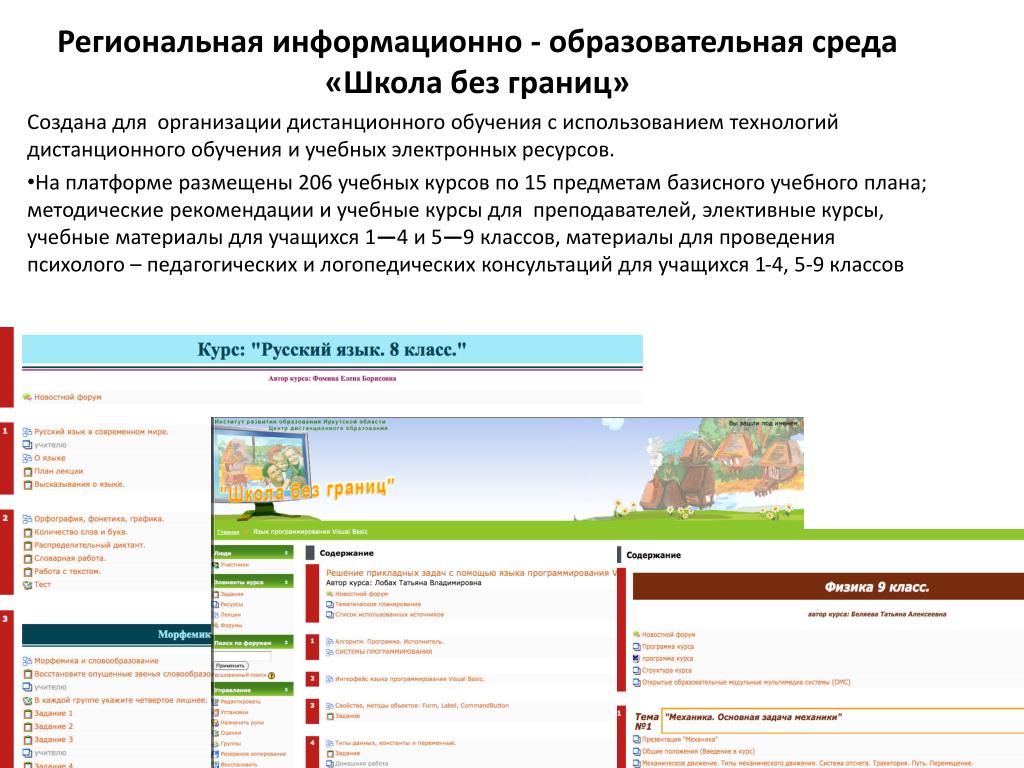Collapse the Люди block
The width and height of the screenshot is (1024, 768).
click(286, 553)
